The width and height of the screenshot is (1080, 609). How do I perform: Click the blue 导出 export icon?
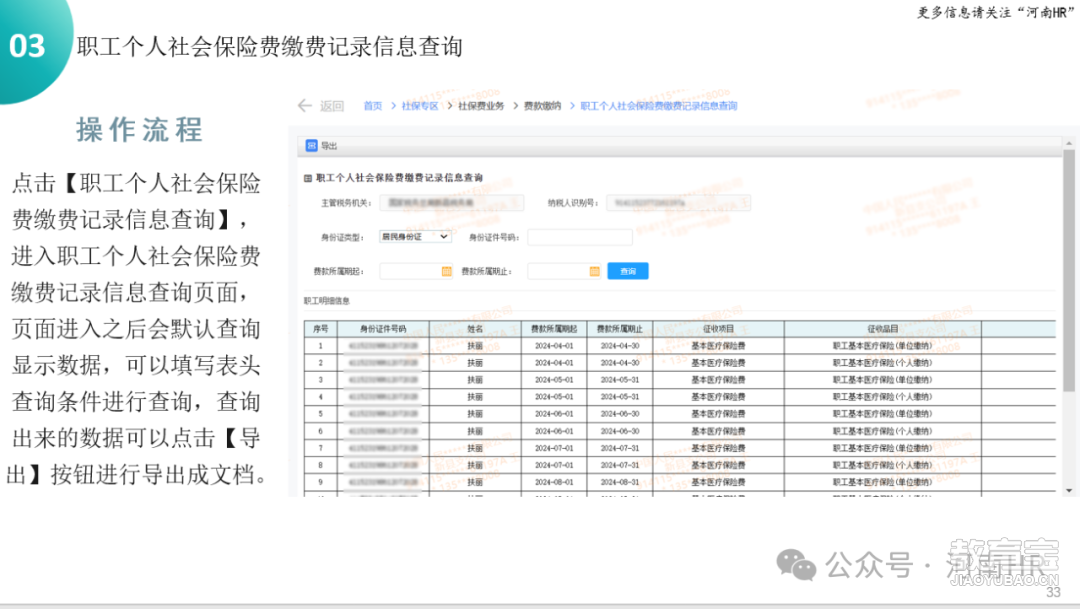(x=311, y=145)
